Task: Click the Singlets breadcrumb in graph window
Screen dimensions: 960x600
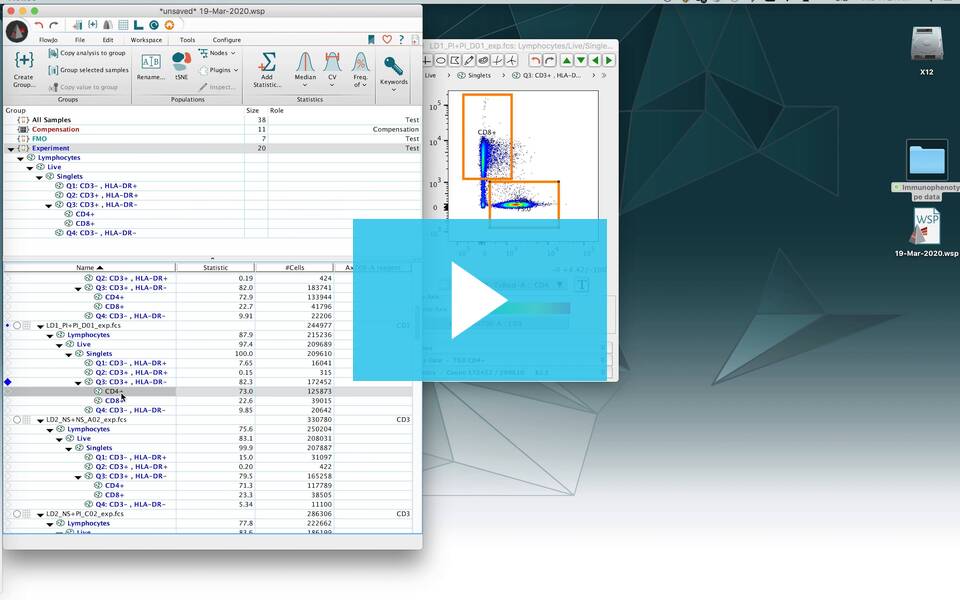Action: [x=474, y=75]
